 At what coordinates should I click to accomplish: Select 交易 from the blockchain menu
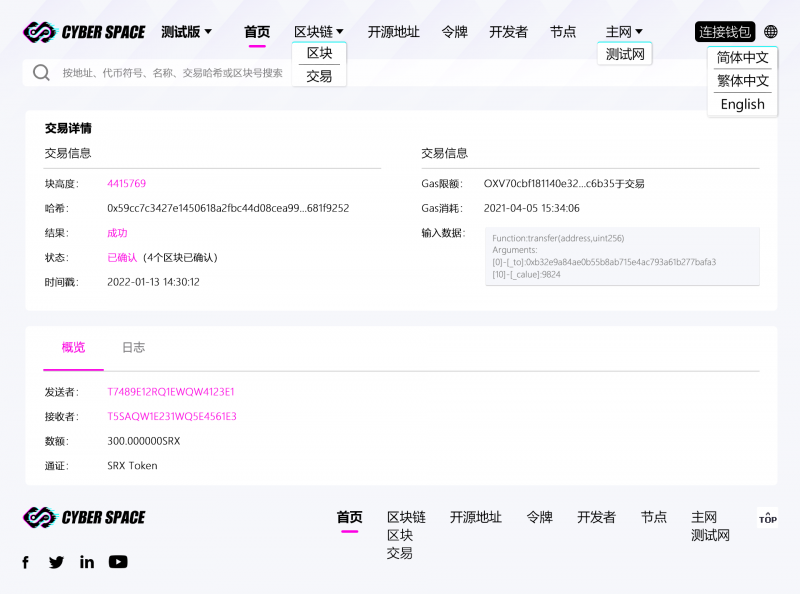click(x=319, y=76)
